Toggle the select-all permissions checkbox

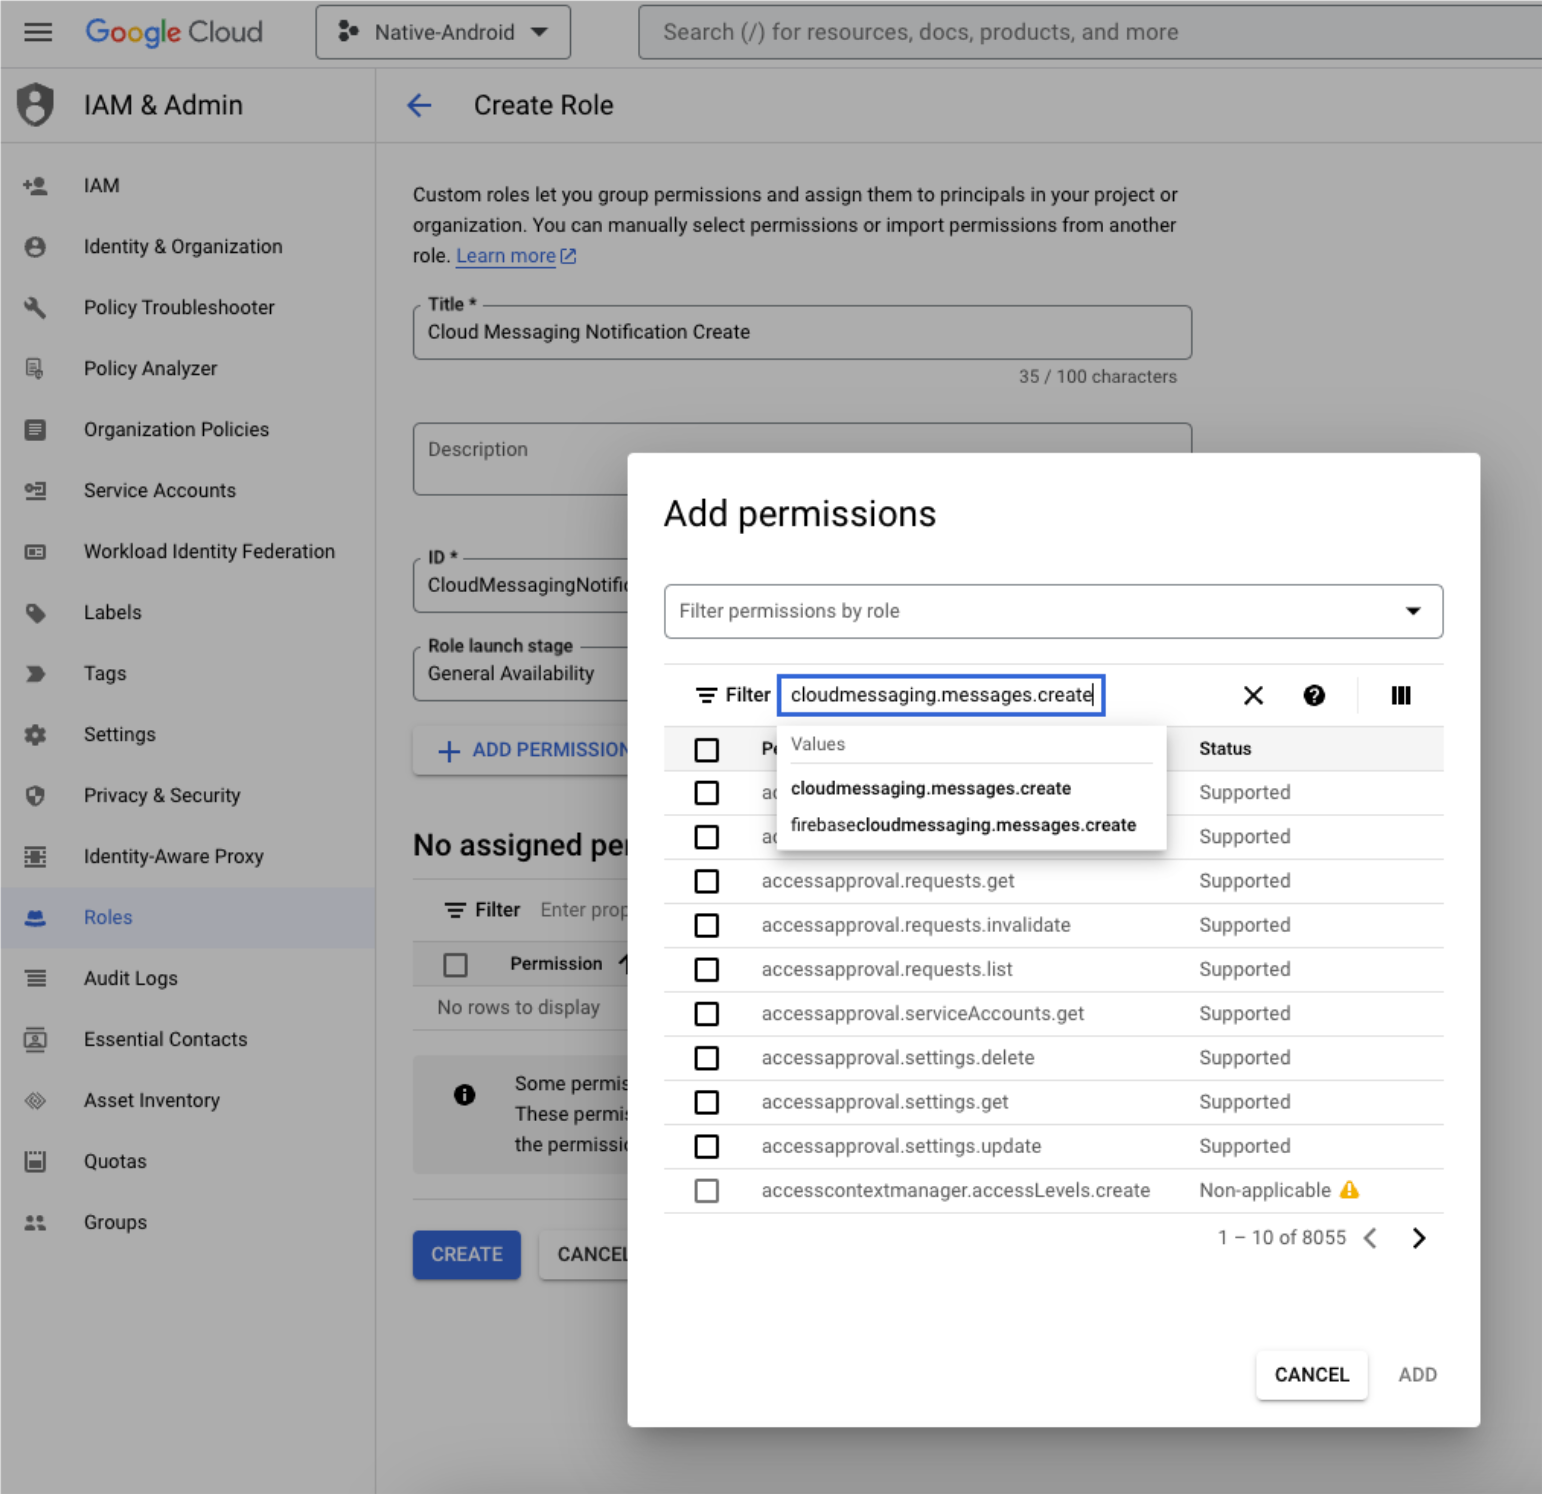pos(707,748)
